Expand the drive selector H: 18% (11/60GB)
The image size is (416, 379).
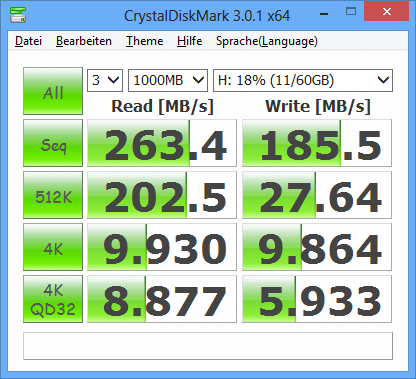(303, 80)
